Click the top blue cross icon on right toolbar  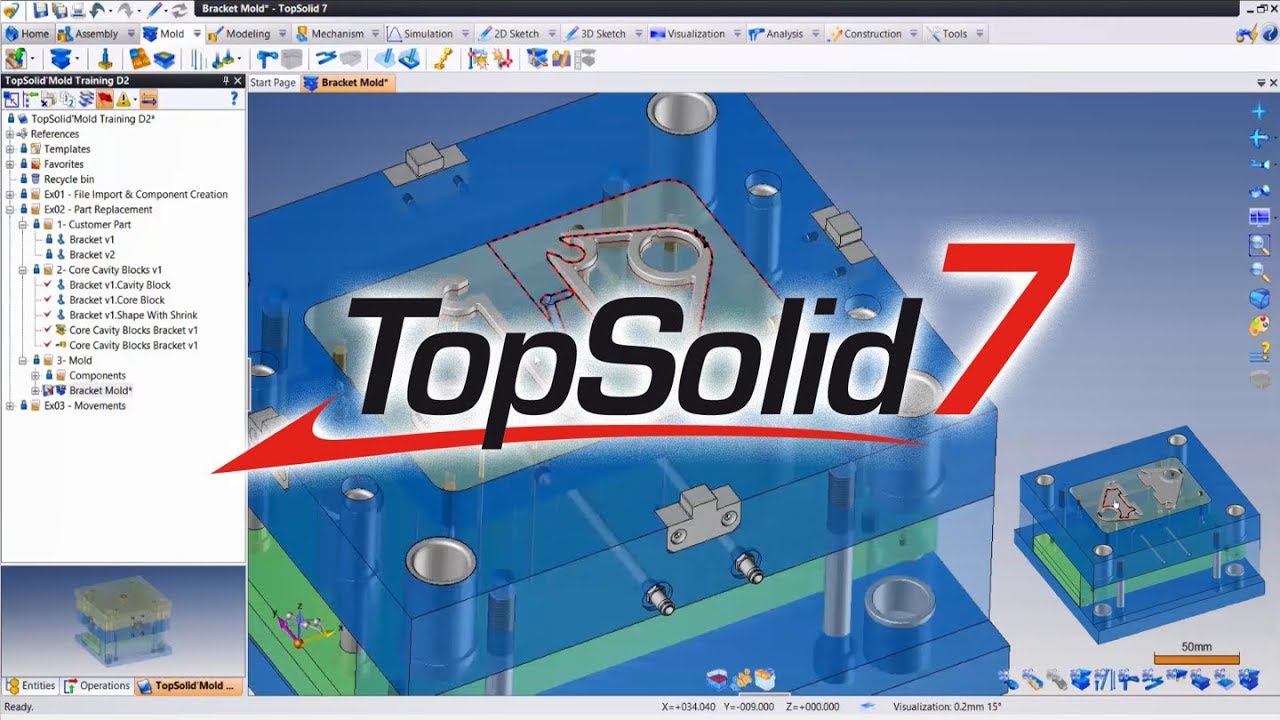pos(1260,112)
